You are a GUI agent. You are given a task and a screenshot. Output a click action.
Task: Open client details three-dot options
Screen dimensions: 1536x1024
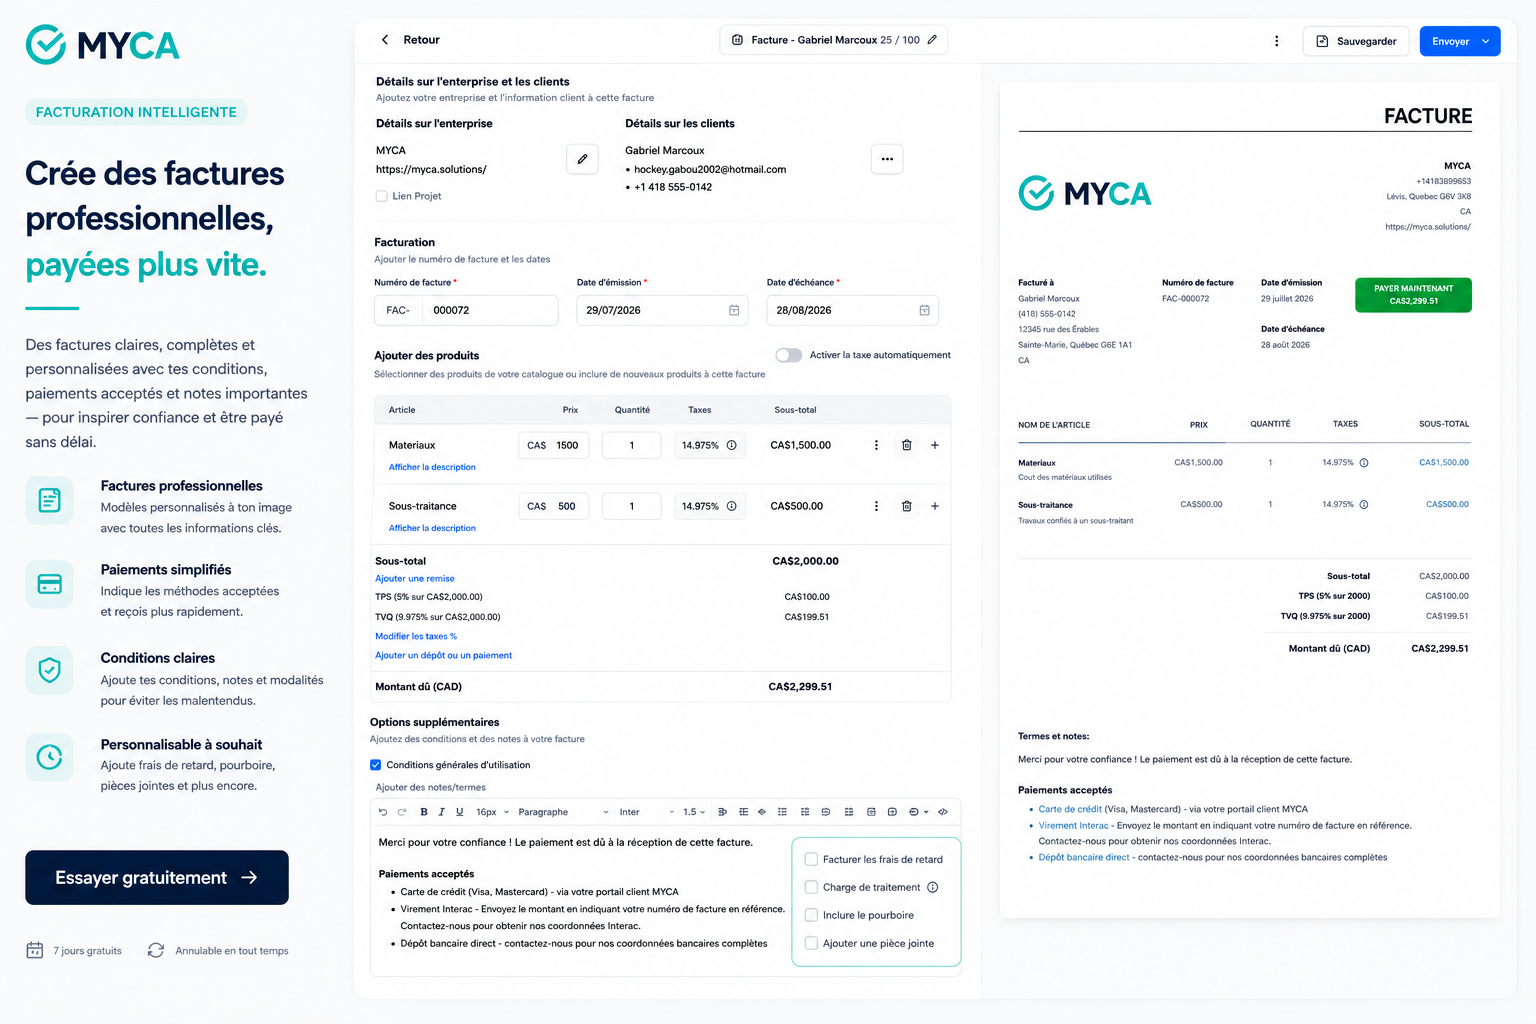point(887,159)
